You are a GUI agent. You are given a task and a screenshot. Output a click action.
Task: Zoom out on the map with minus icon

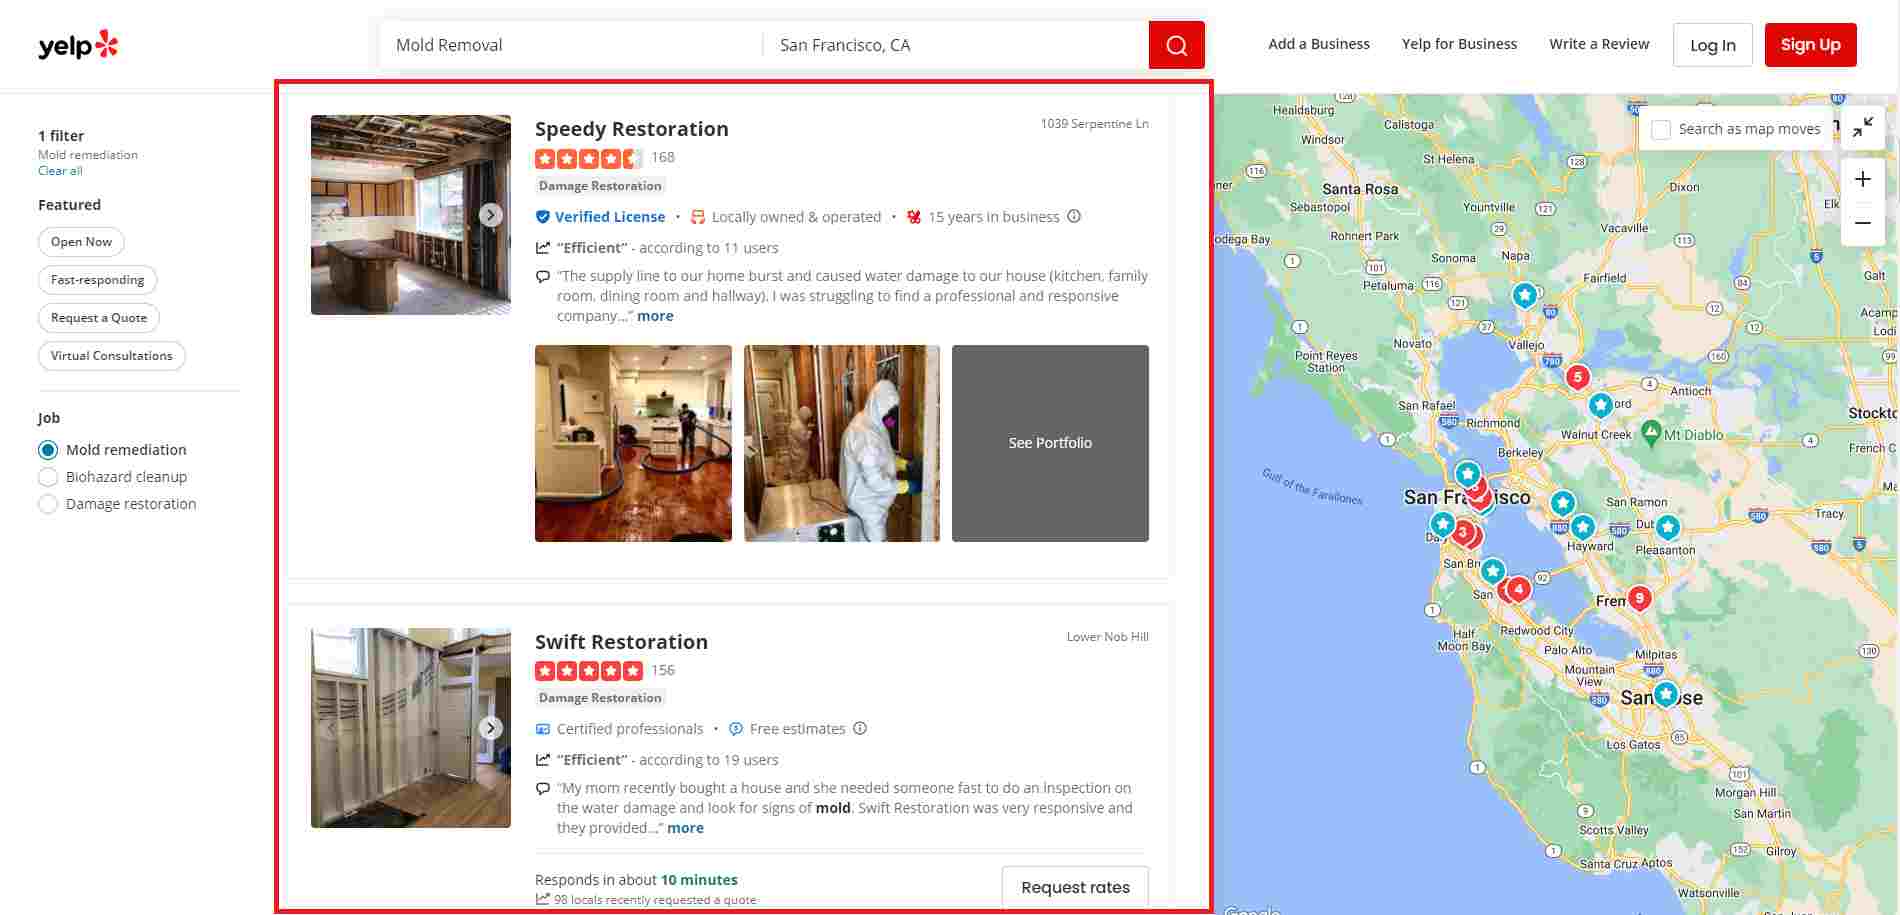(1863, 223)
